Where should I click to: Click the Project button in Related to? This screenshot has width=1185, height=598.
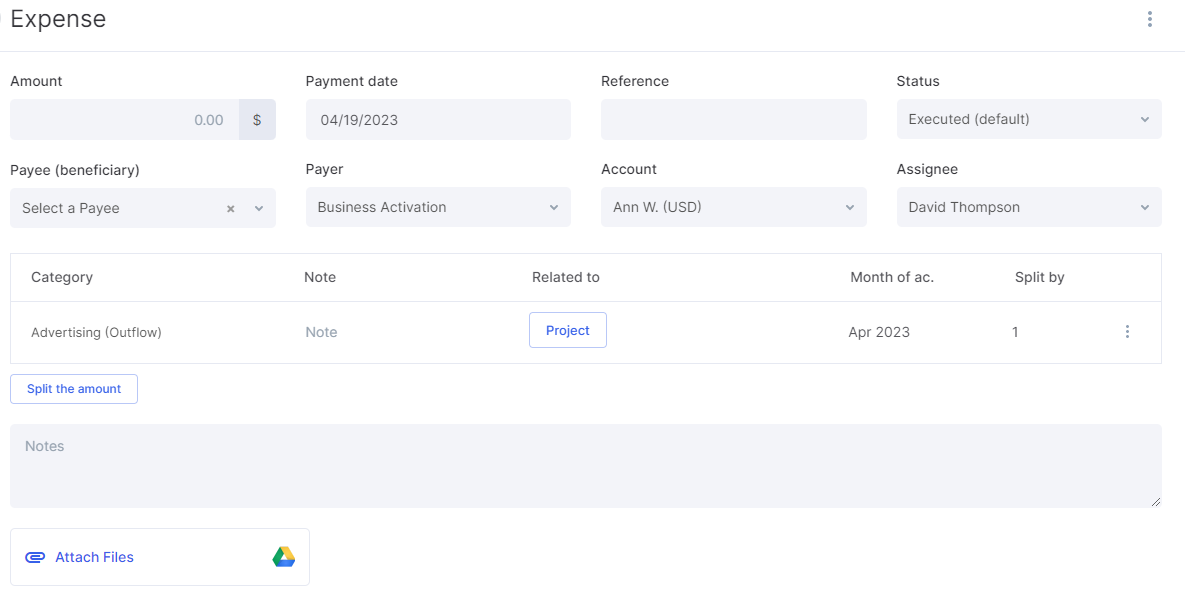(x=567, y=330)
